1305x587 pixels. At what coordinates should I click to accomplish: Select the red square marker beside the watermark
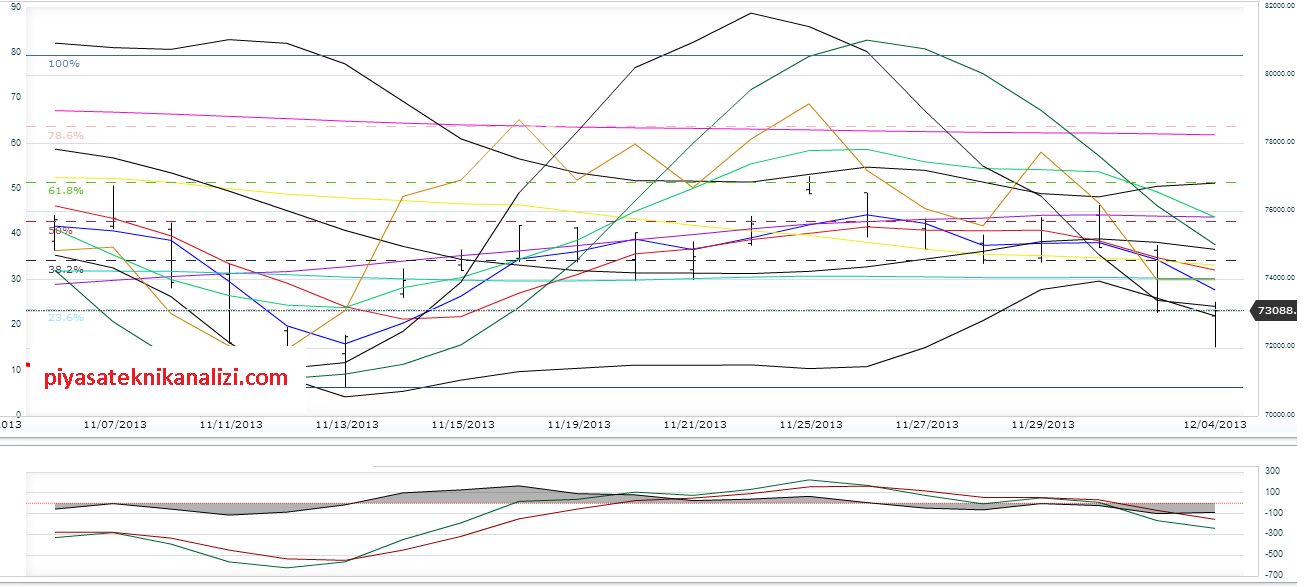point(29,363)
